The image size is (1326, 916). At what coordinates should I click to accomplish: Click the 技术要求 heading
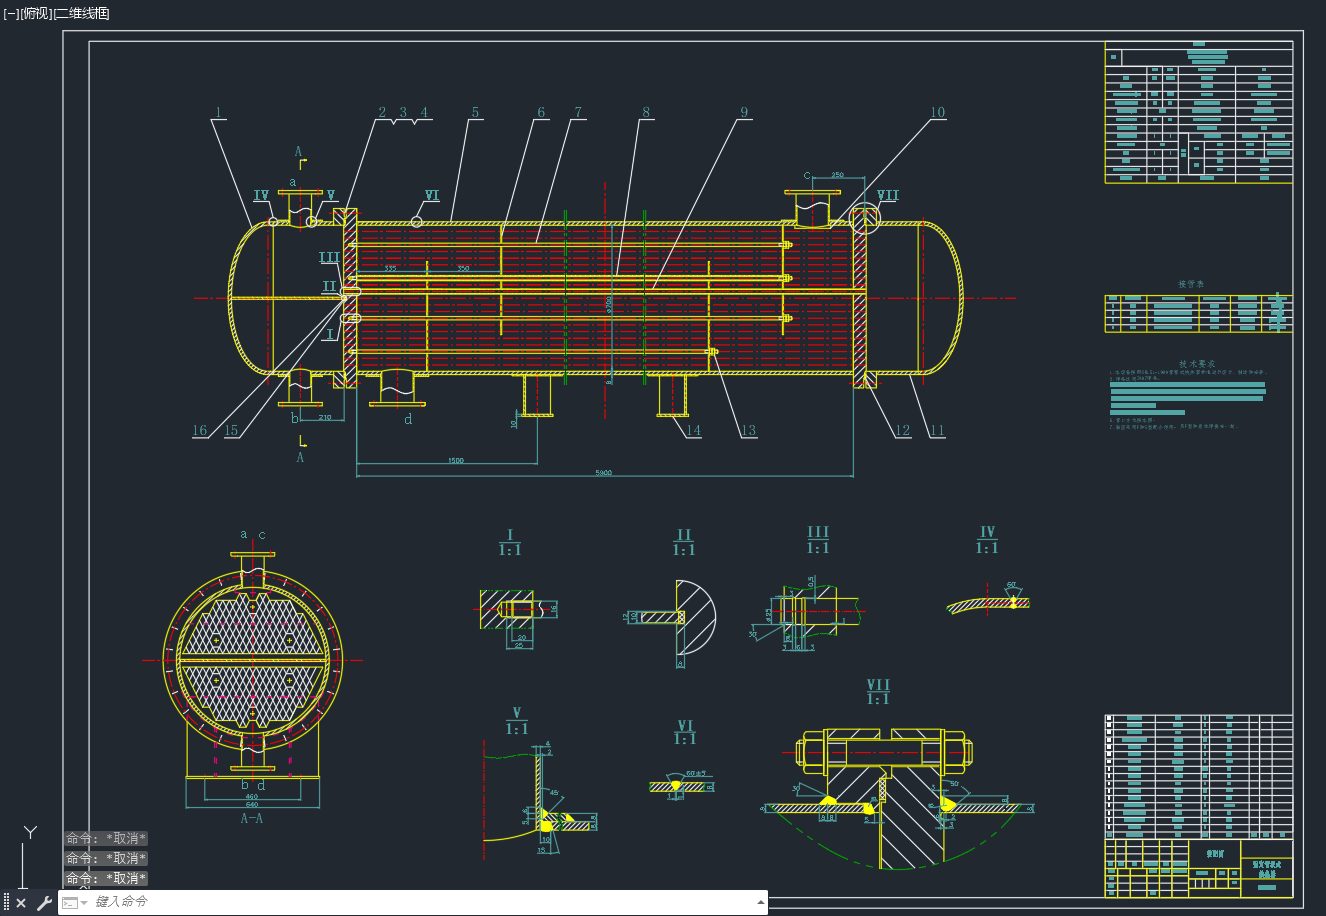tap(1196, 364)
